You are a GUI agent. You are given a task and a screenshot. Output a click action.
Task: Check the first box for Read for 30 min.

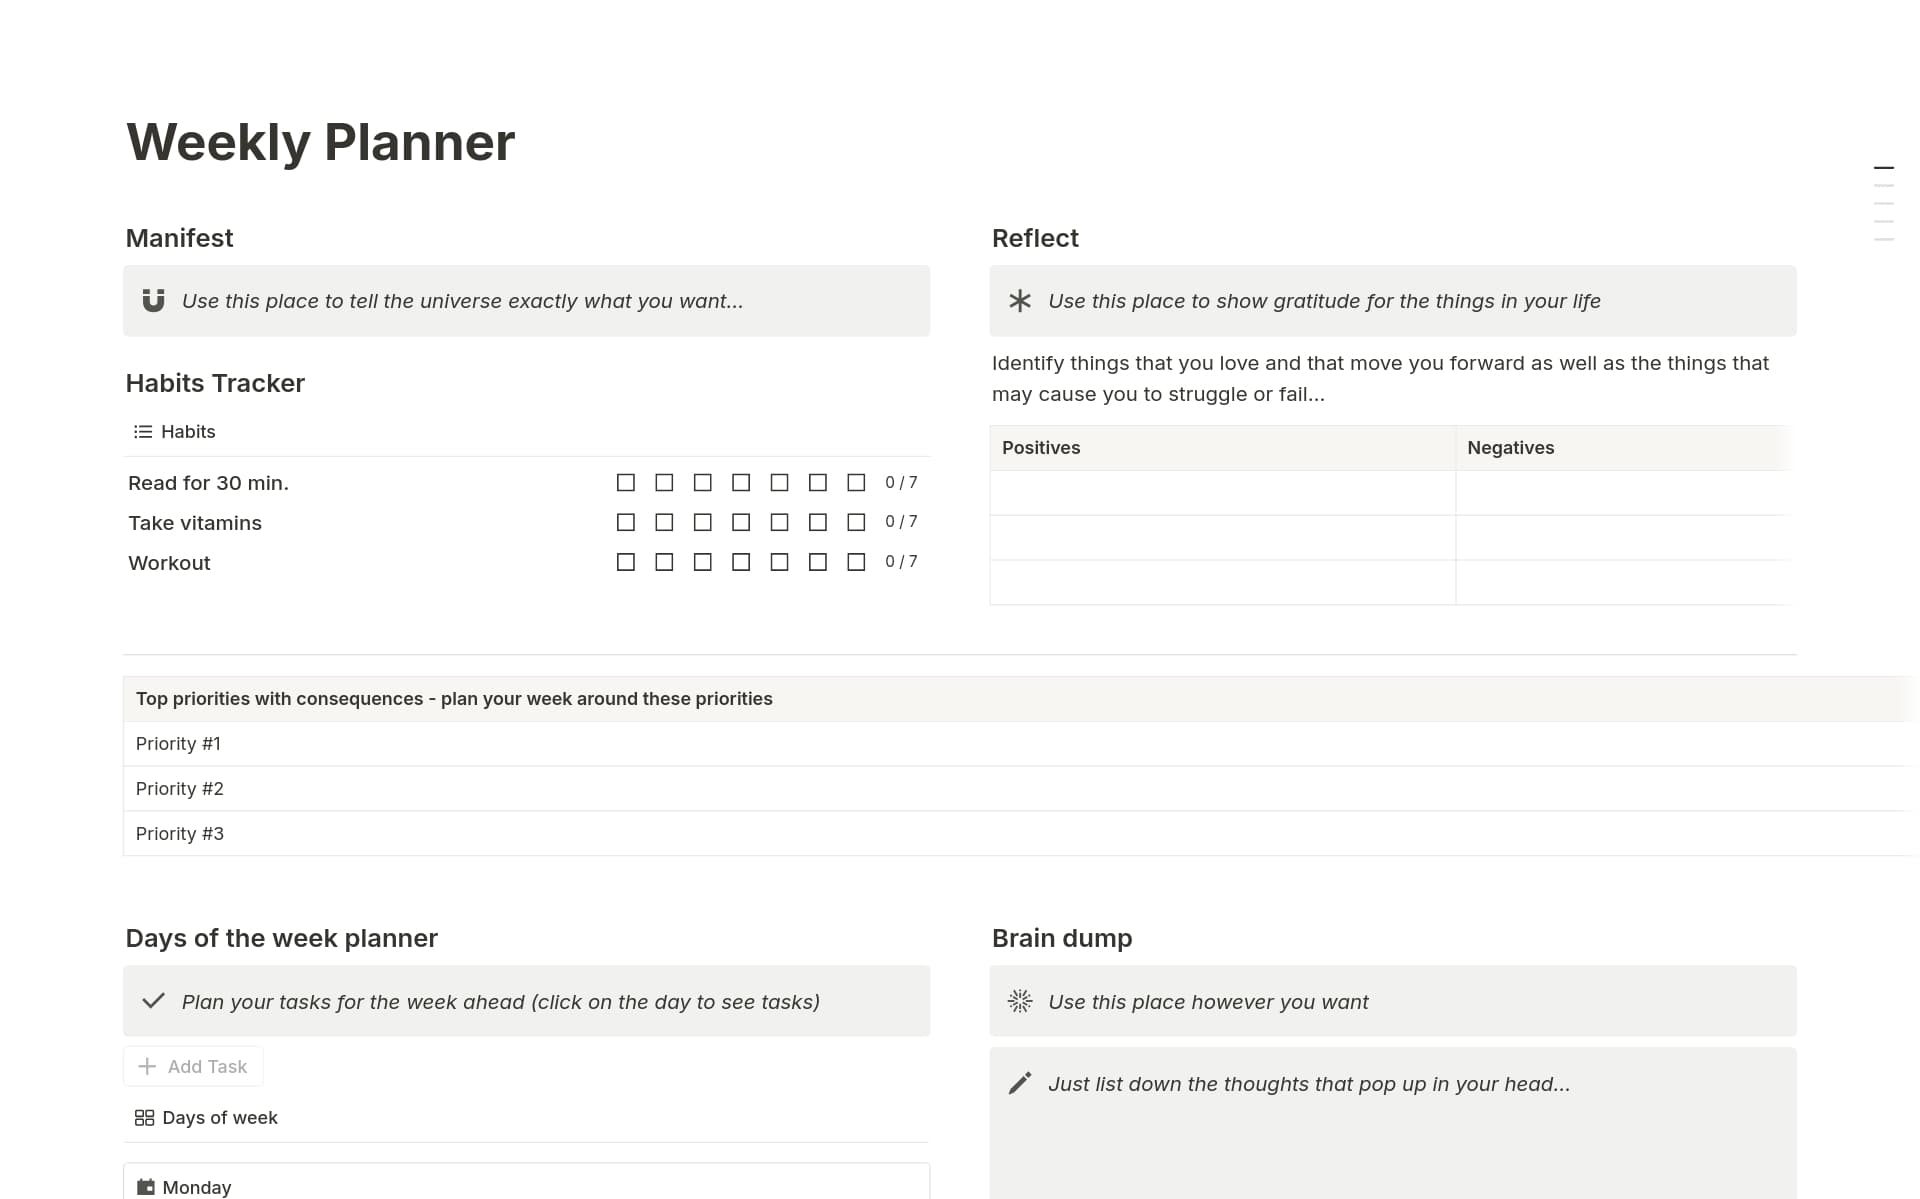click(625, 482)
